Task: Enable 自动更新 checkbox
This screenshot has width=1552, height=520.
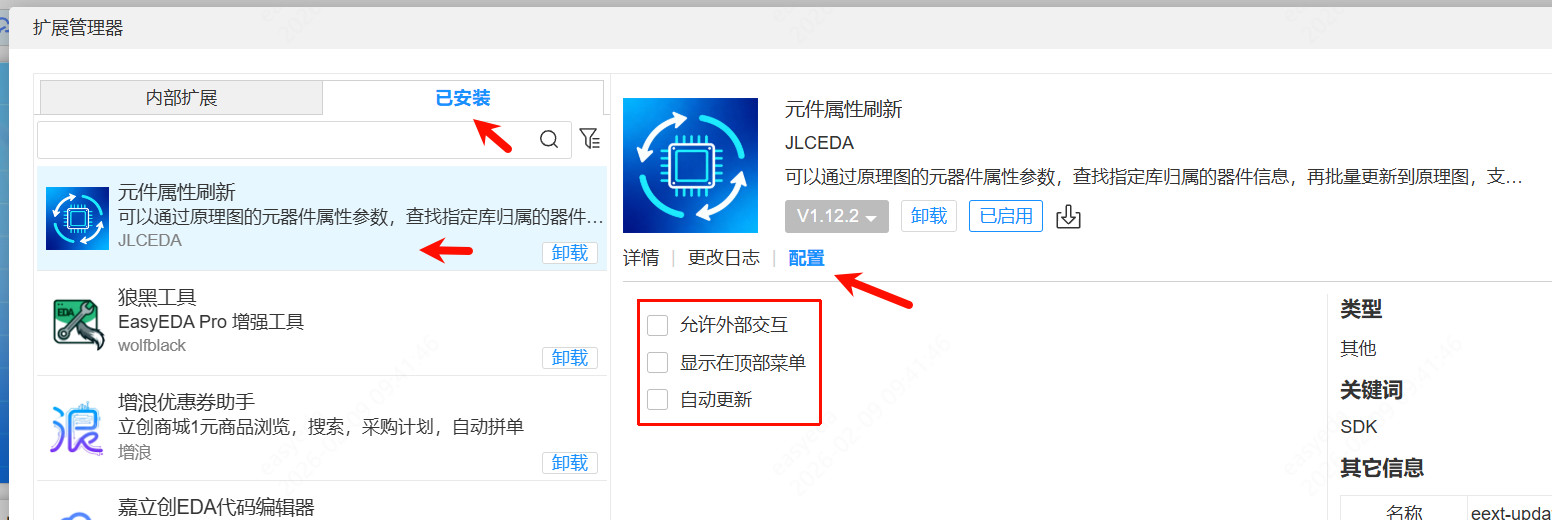Action: [x=657, y=400]
